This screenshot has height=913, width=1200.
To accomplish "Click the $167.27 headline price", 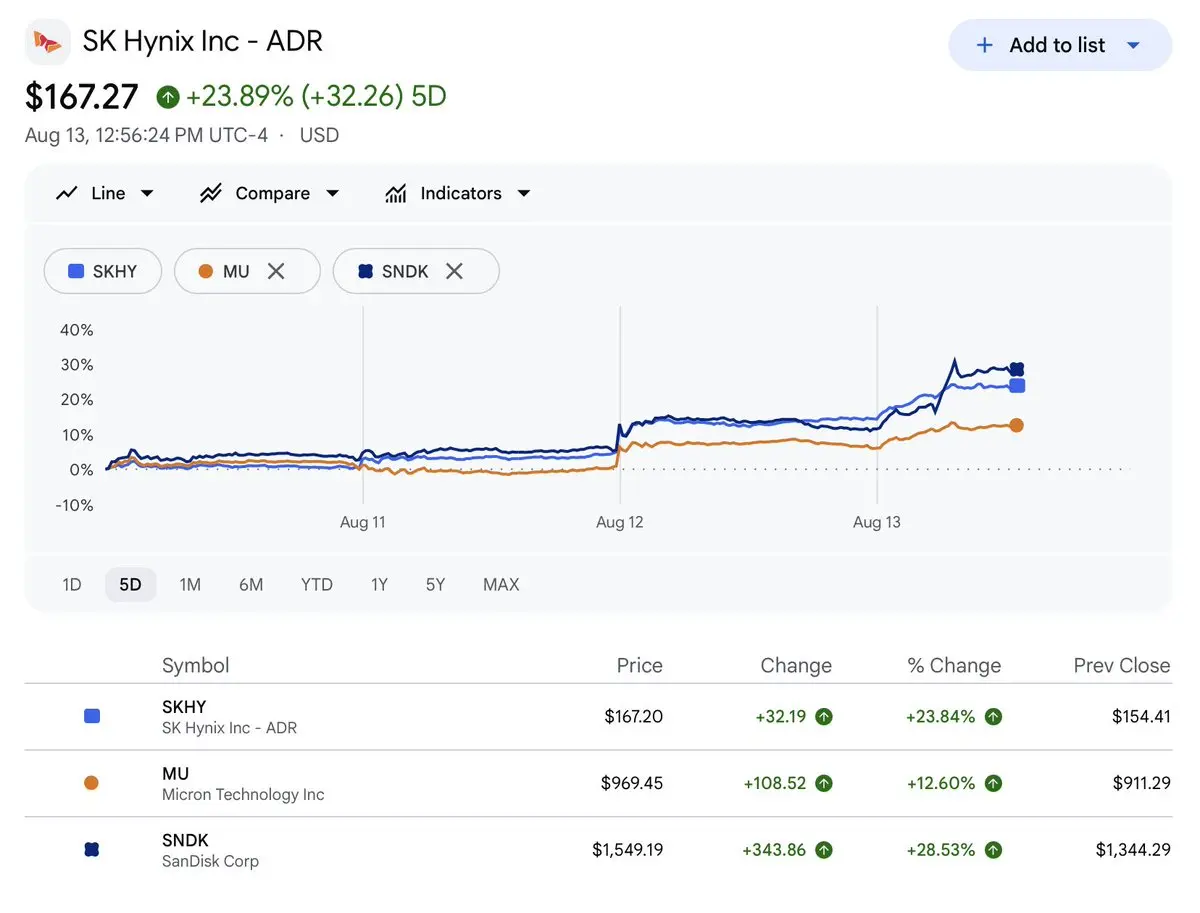I will point(82,97).
